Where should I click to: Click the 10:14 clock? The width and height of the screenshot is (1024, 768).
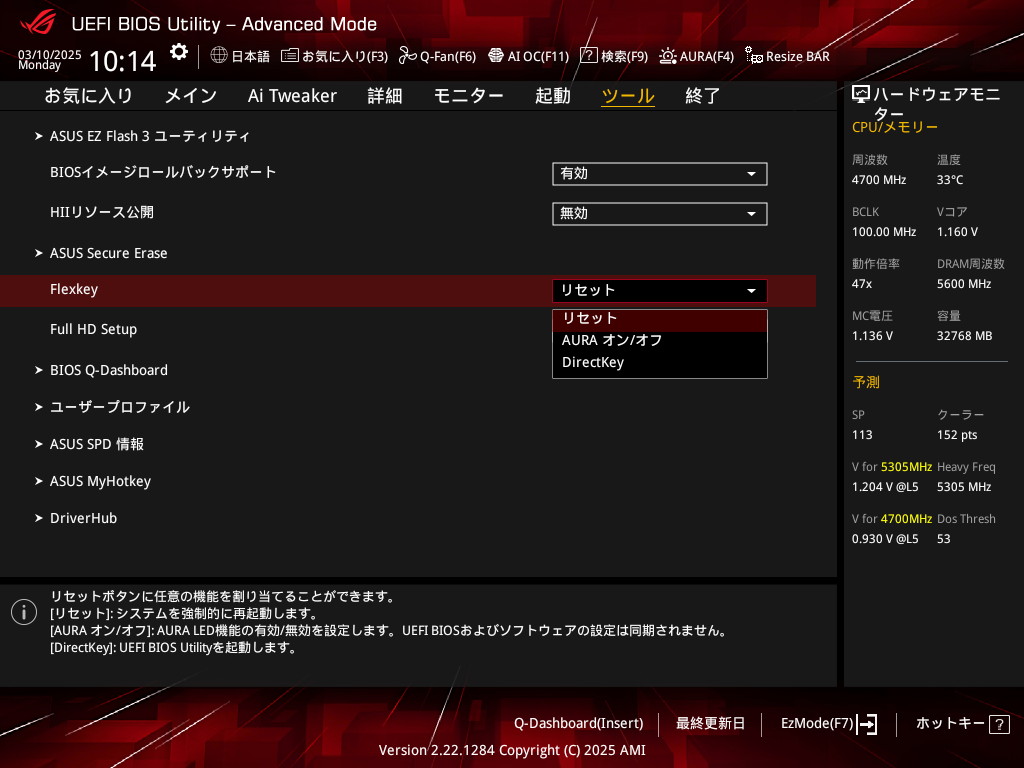coord(123,61)
